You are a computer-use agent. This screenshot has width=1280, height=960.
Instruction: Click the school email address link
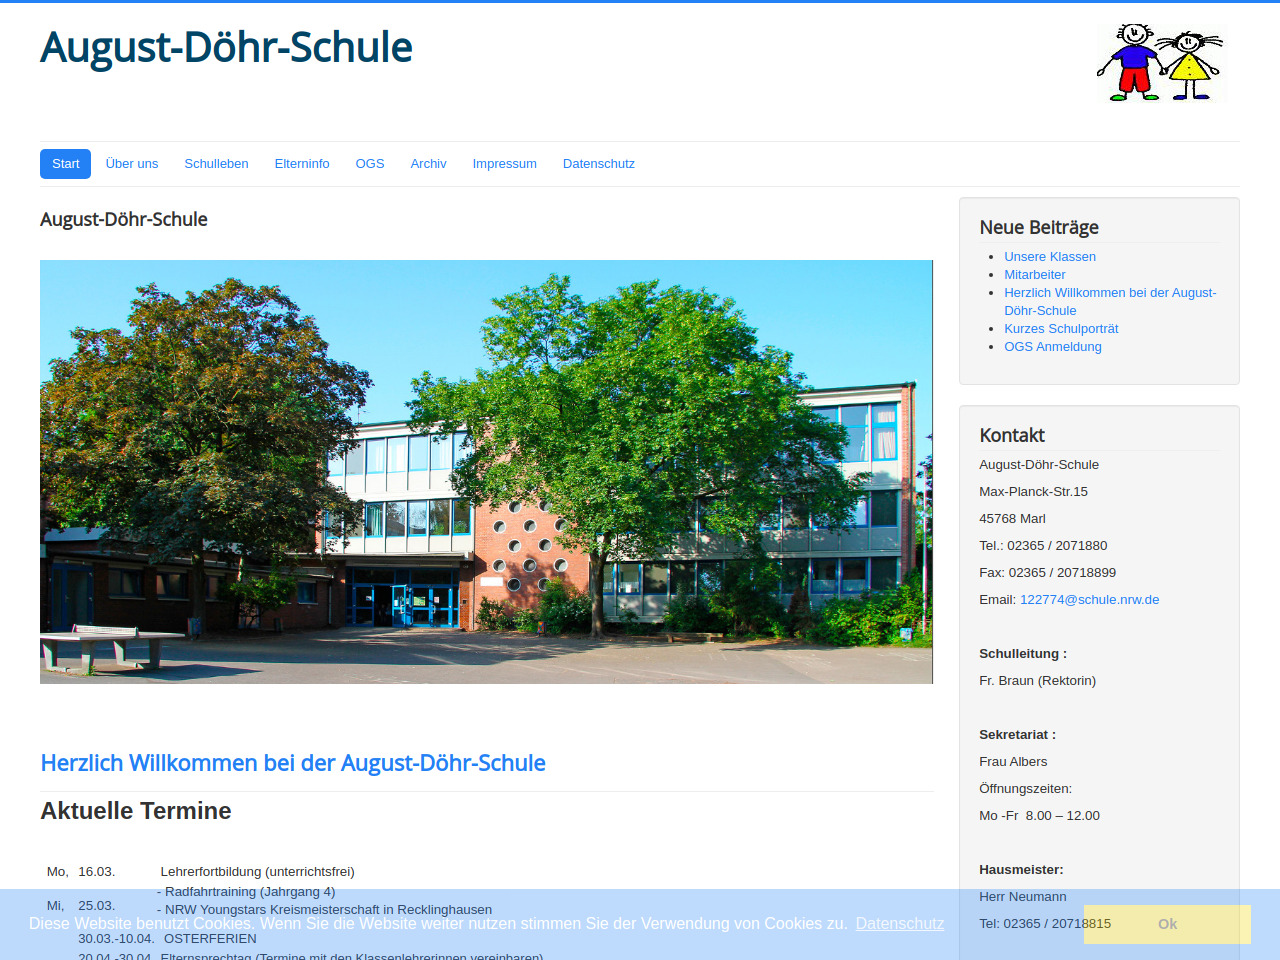[x=1089, y=600]
